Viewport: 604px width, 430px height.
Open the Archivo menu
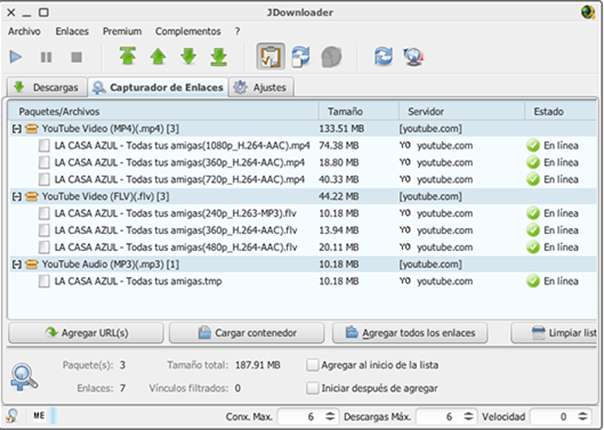tap(24, 31)
